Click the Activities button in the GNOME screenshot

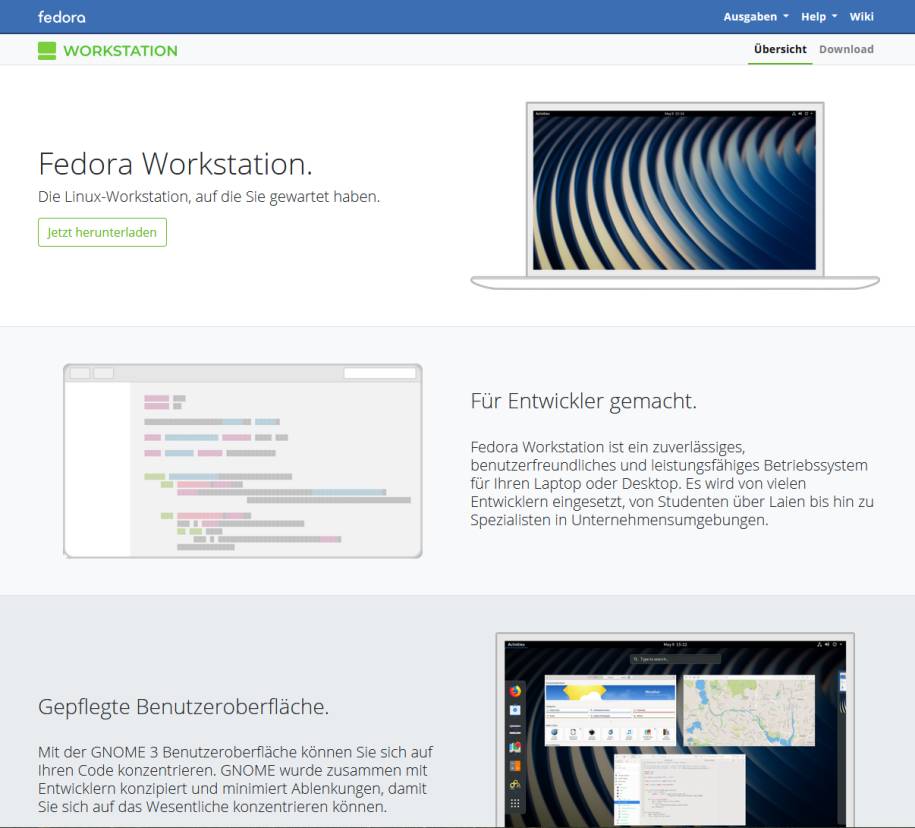[516, 644]
